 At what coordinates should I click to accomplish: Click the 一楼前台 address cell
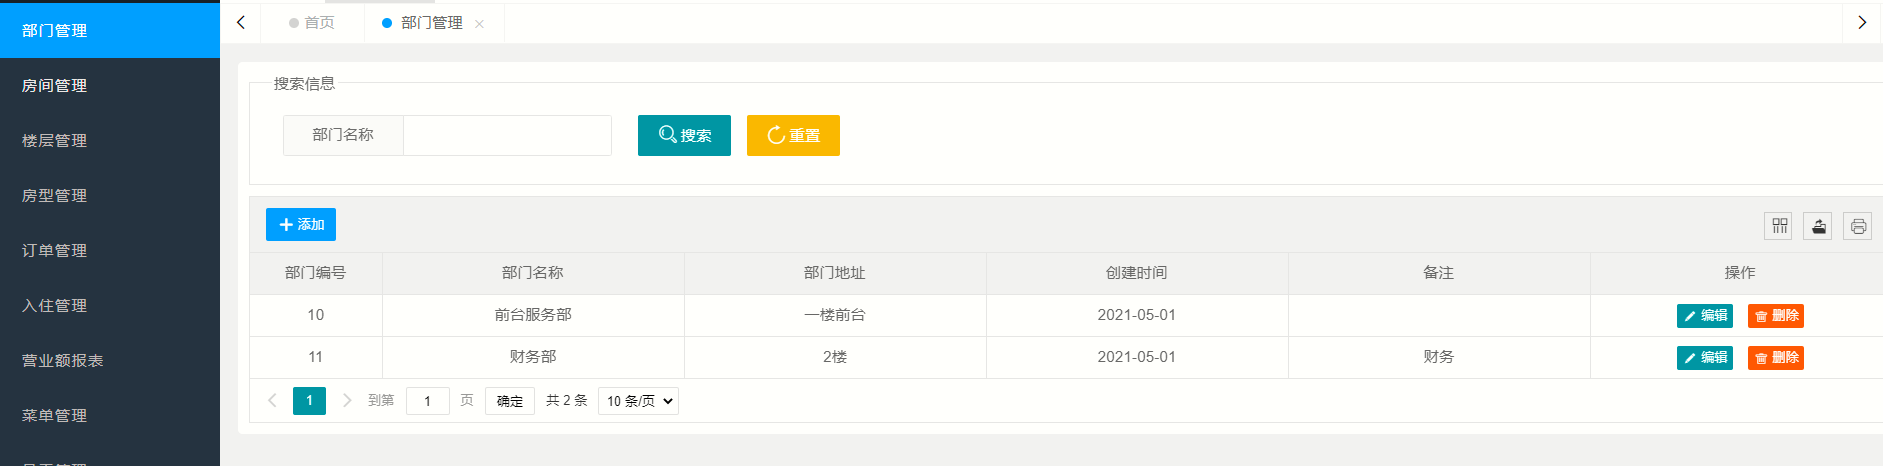835,315
